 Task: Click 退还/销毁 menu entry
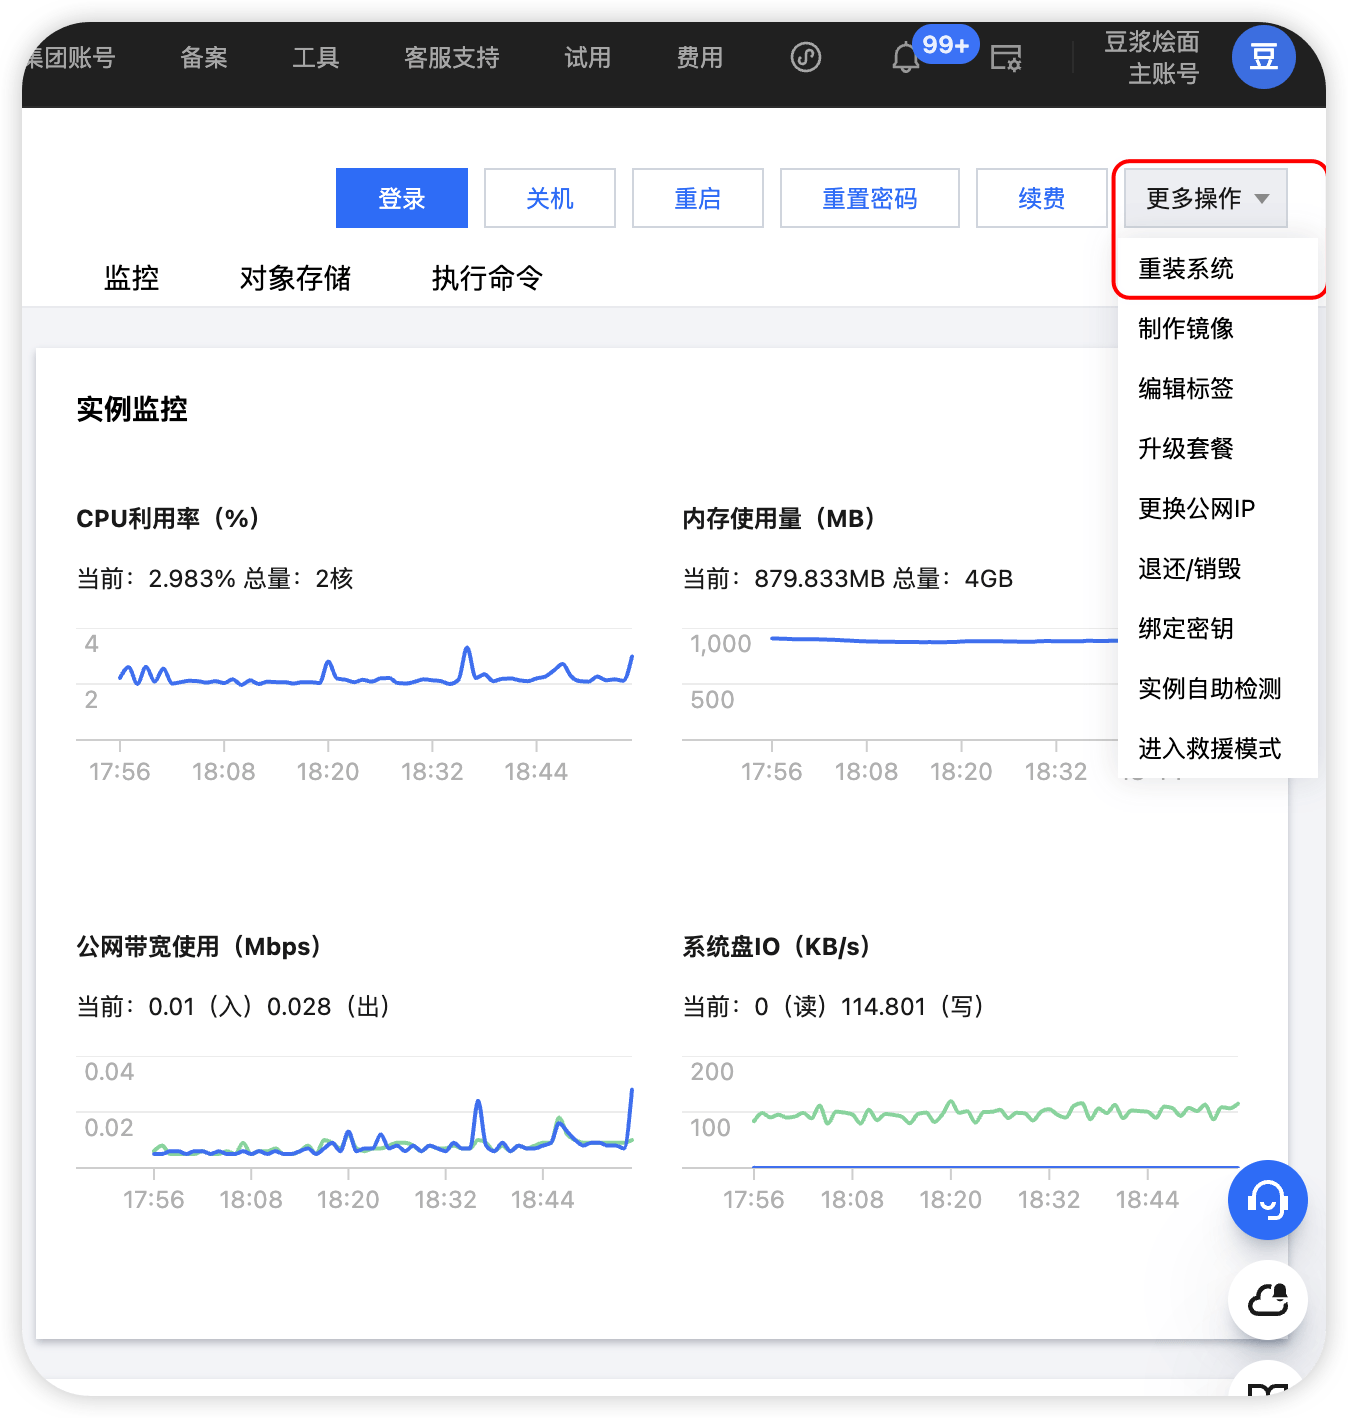(x=1189, y=568)
